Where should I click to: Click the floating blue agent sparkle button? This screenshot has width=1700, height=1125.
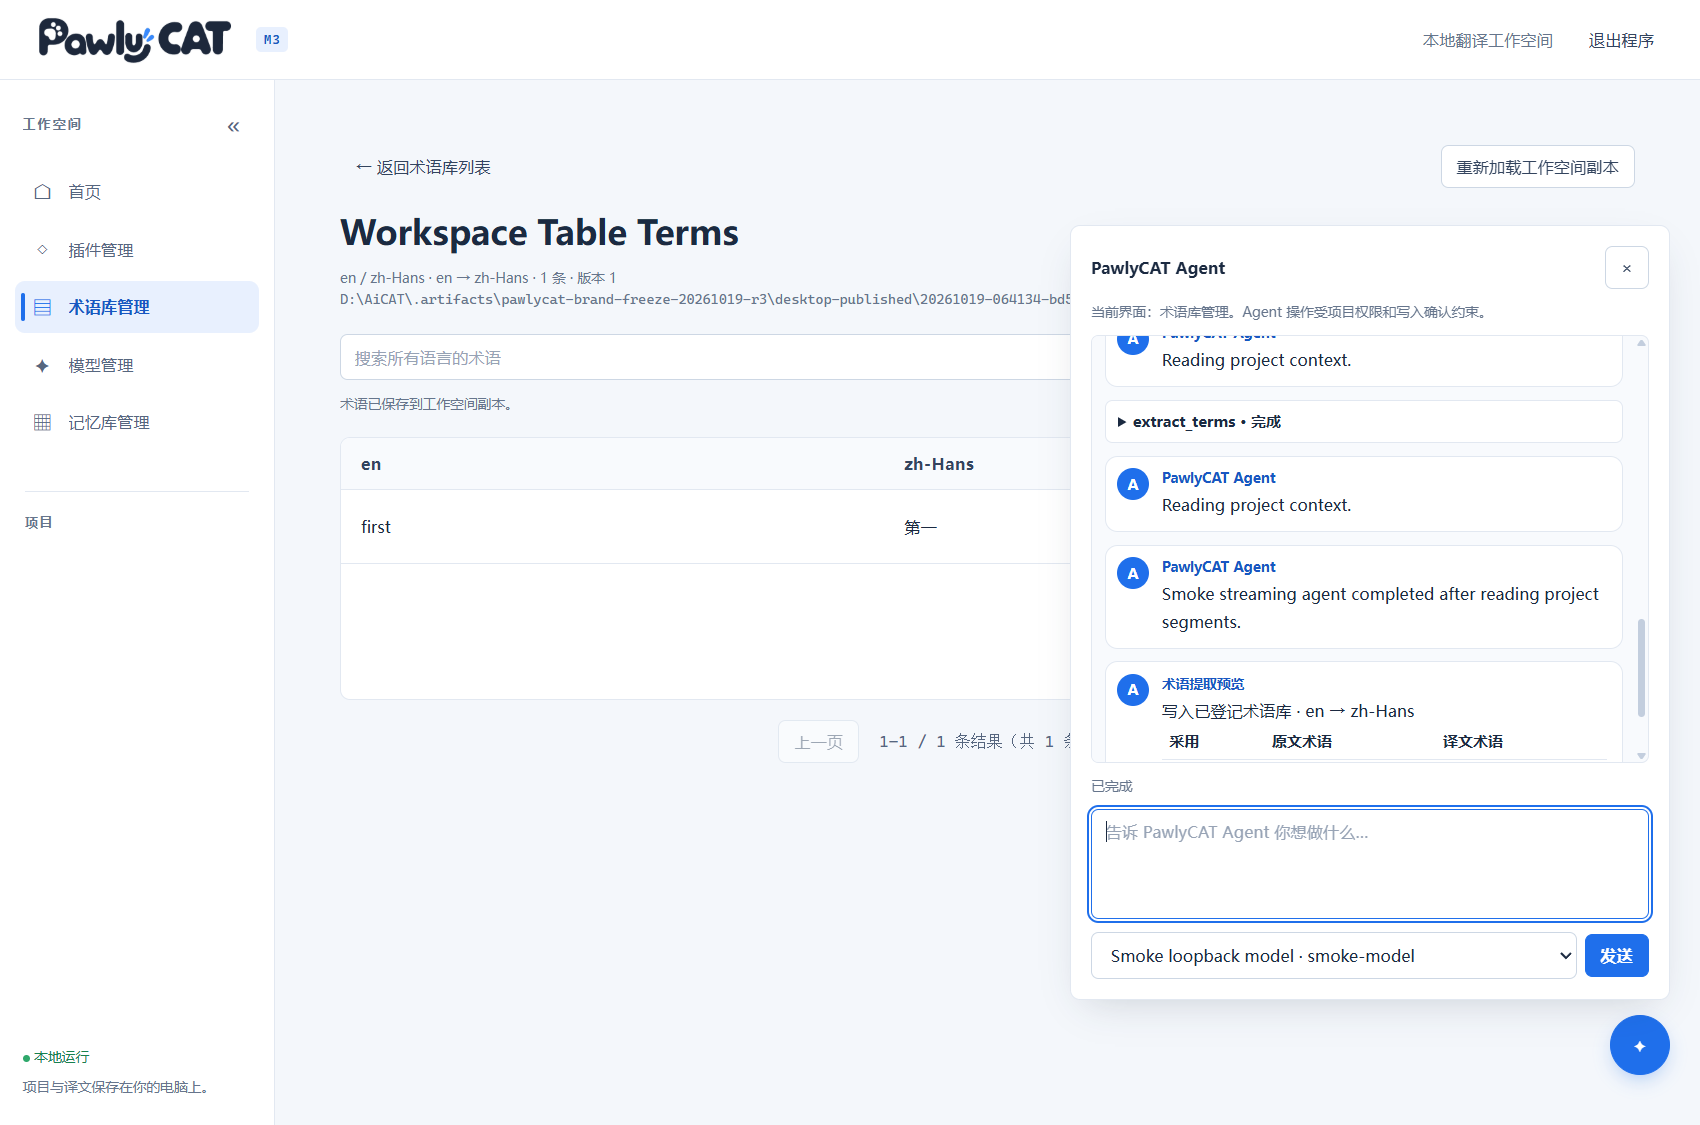tap(1639, 1045)
